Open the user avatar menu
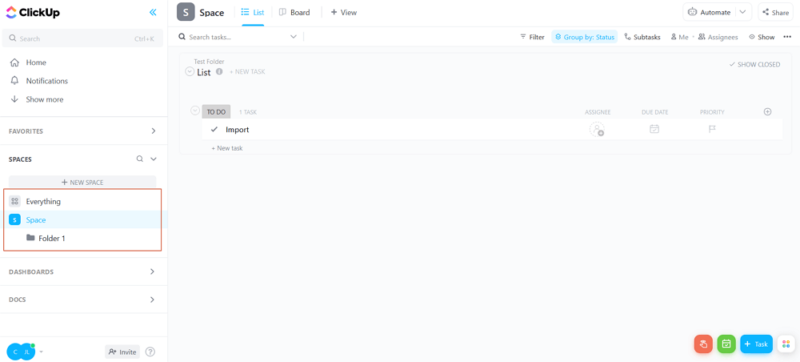 [21, 351]
